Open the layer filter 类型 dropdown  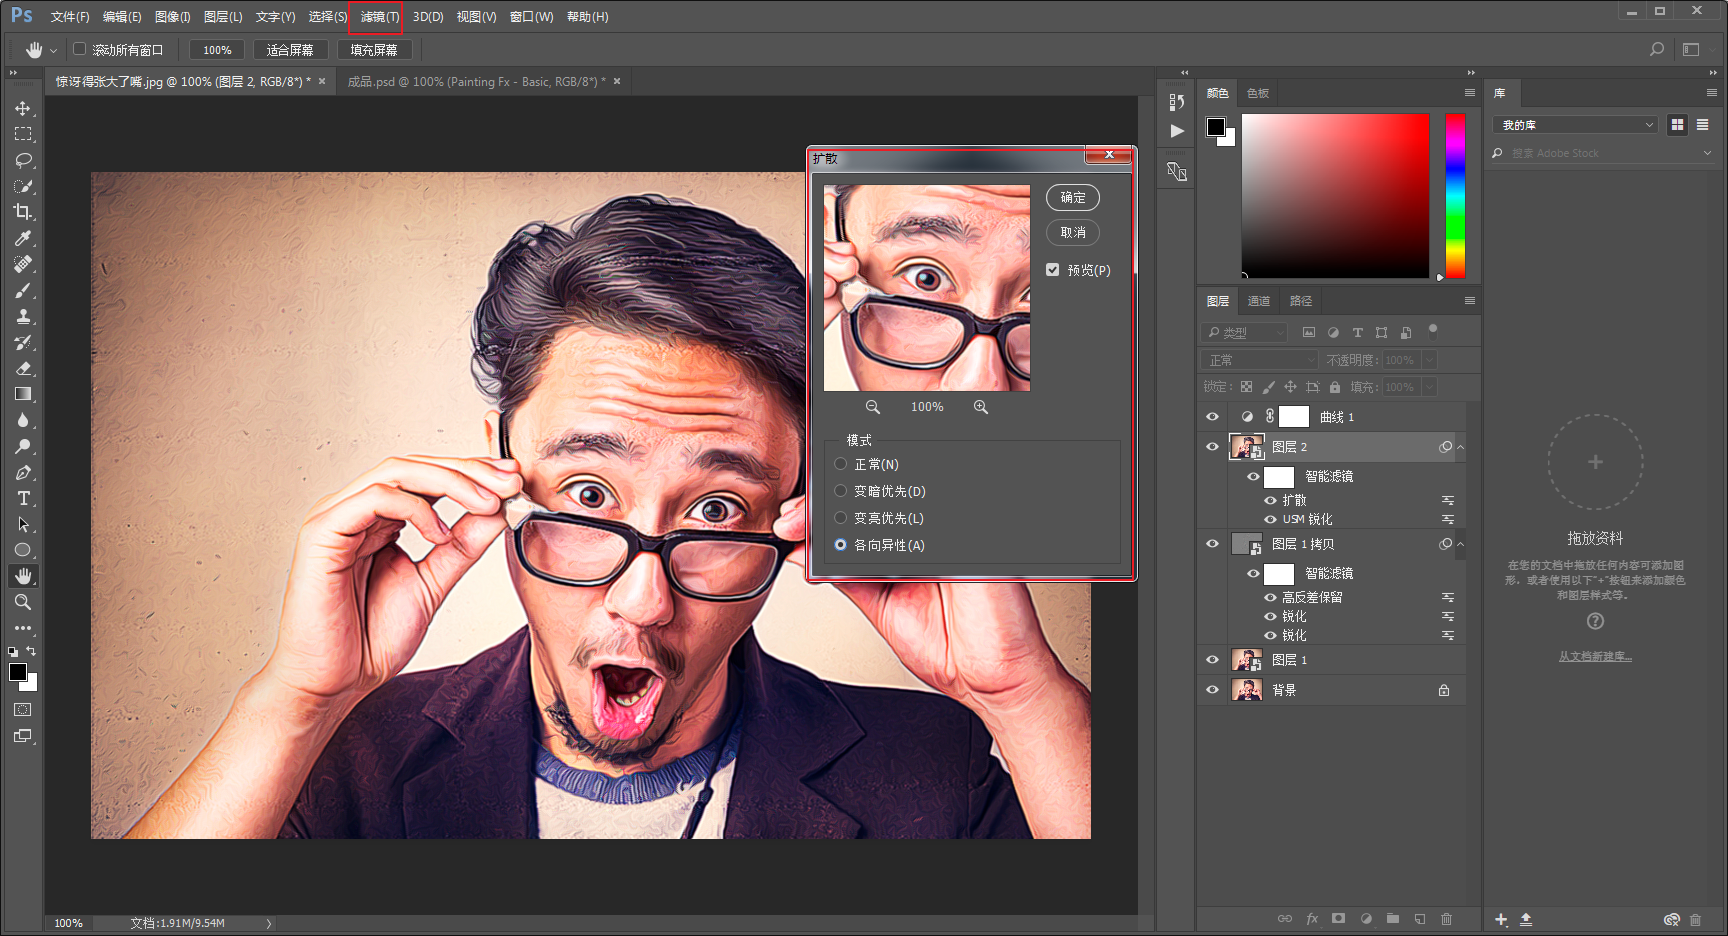coord(1244,332)
